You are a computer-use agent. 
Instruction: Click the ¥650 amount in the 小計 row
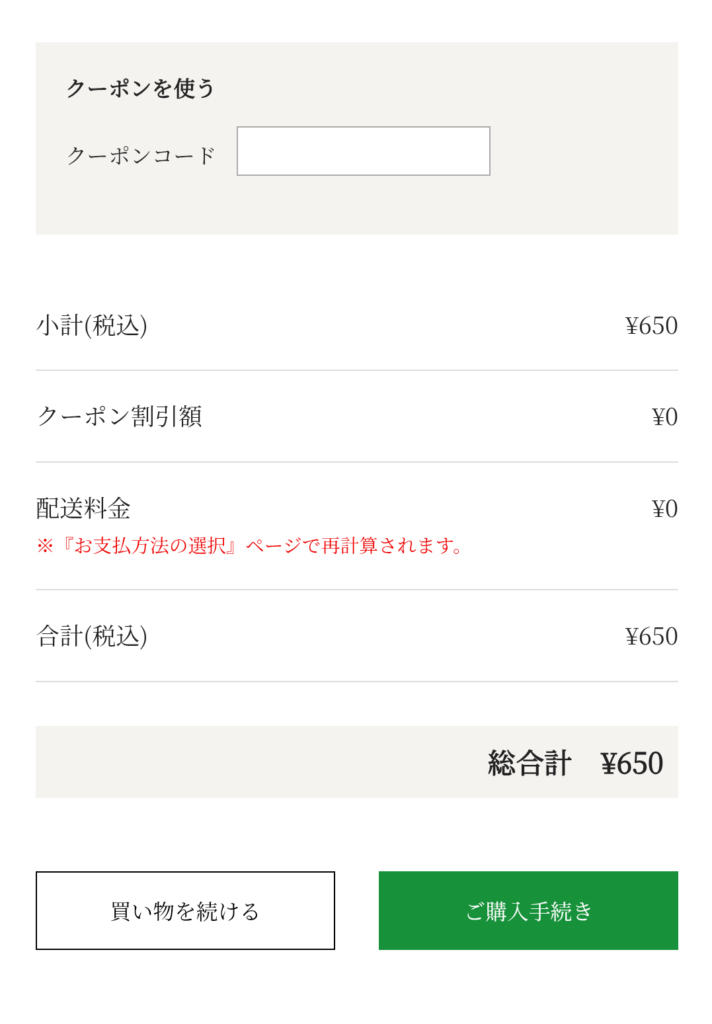pos(651,326)
